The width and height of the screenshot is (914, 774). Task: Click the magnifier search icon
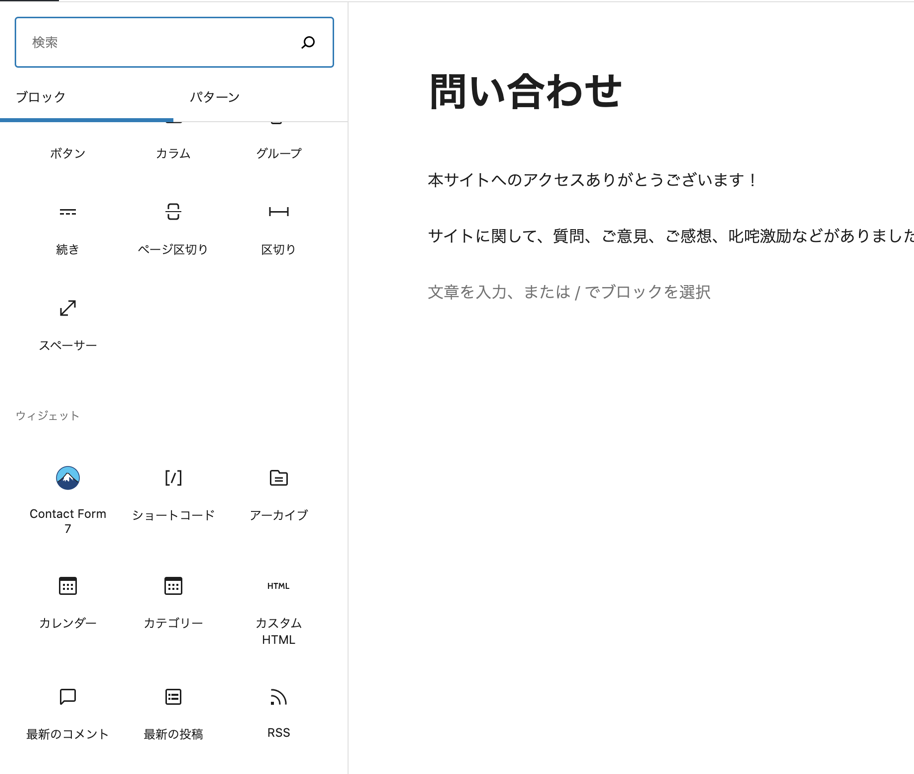308,42
